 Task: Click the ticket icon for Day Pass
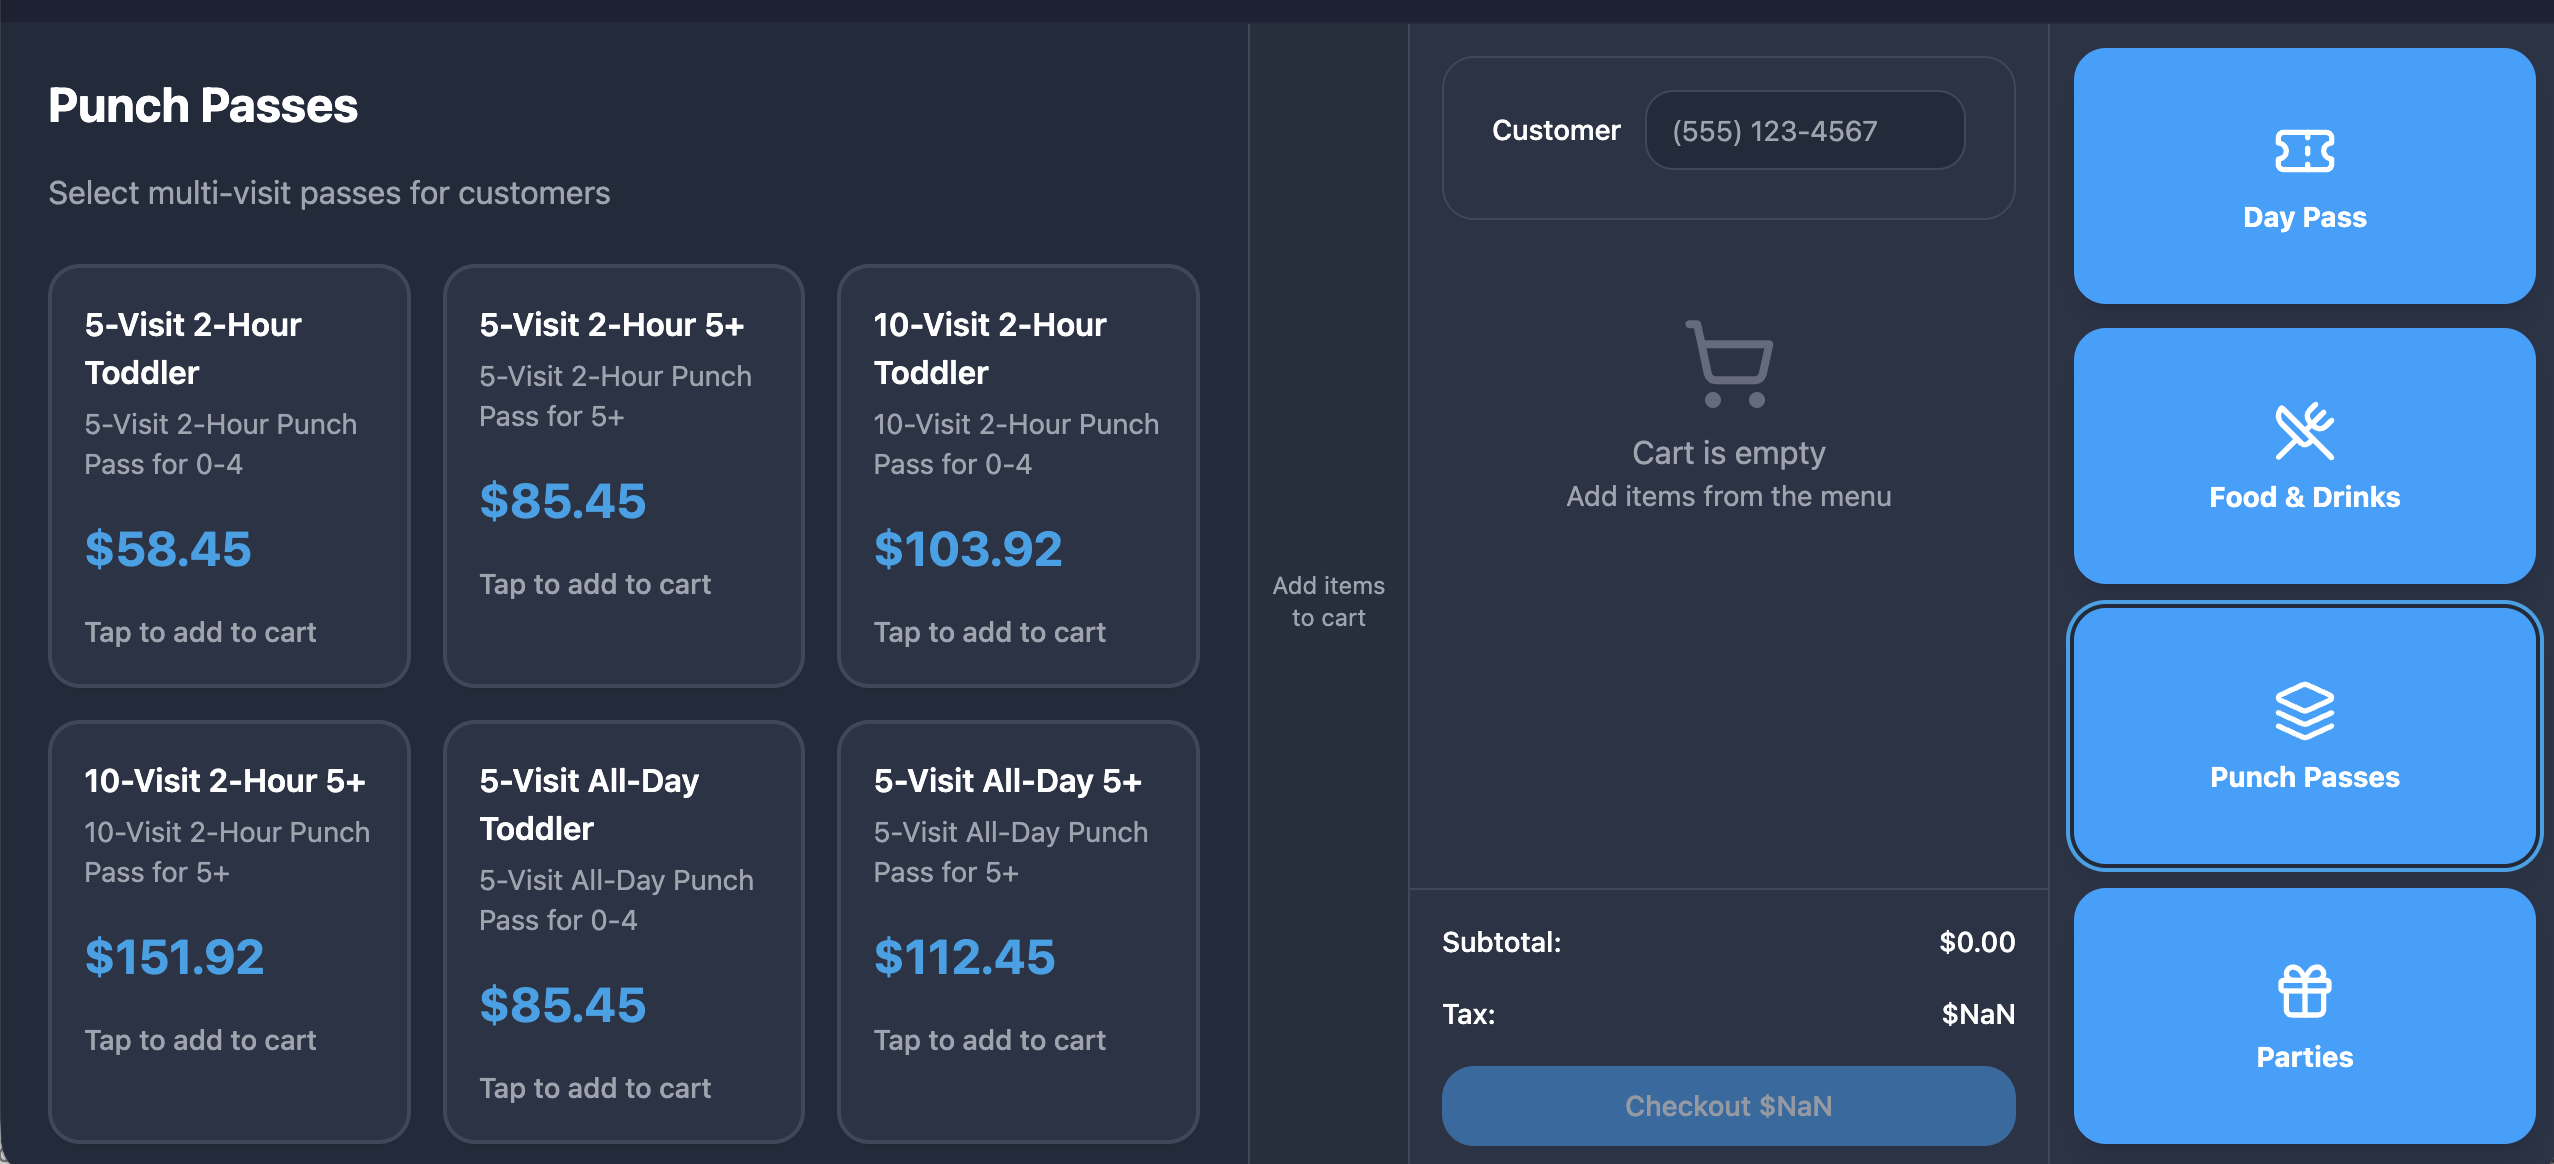pos(2304,151)
